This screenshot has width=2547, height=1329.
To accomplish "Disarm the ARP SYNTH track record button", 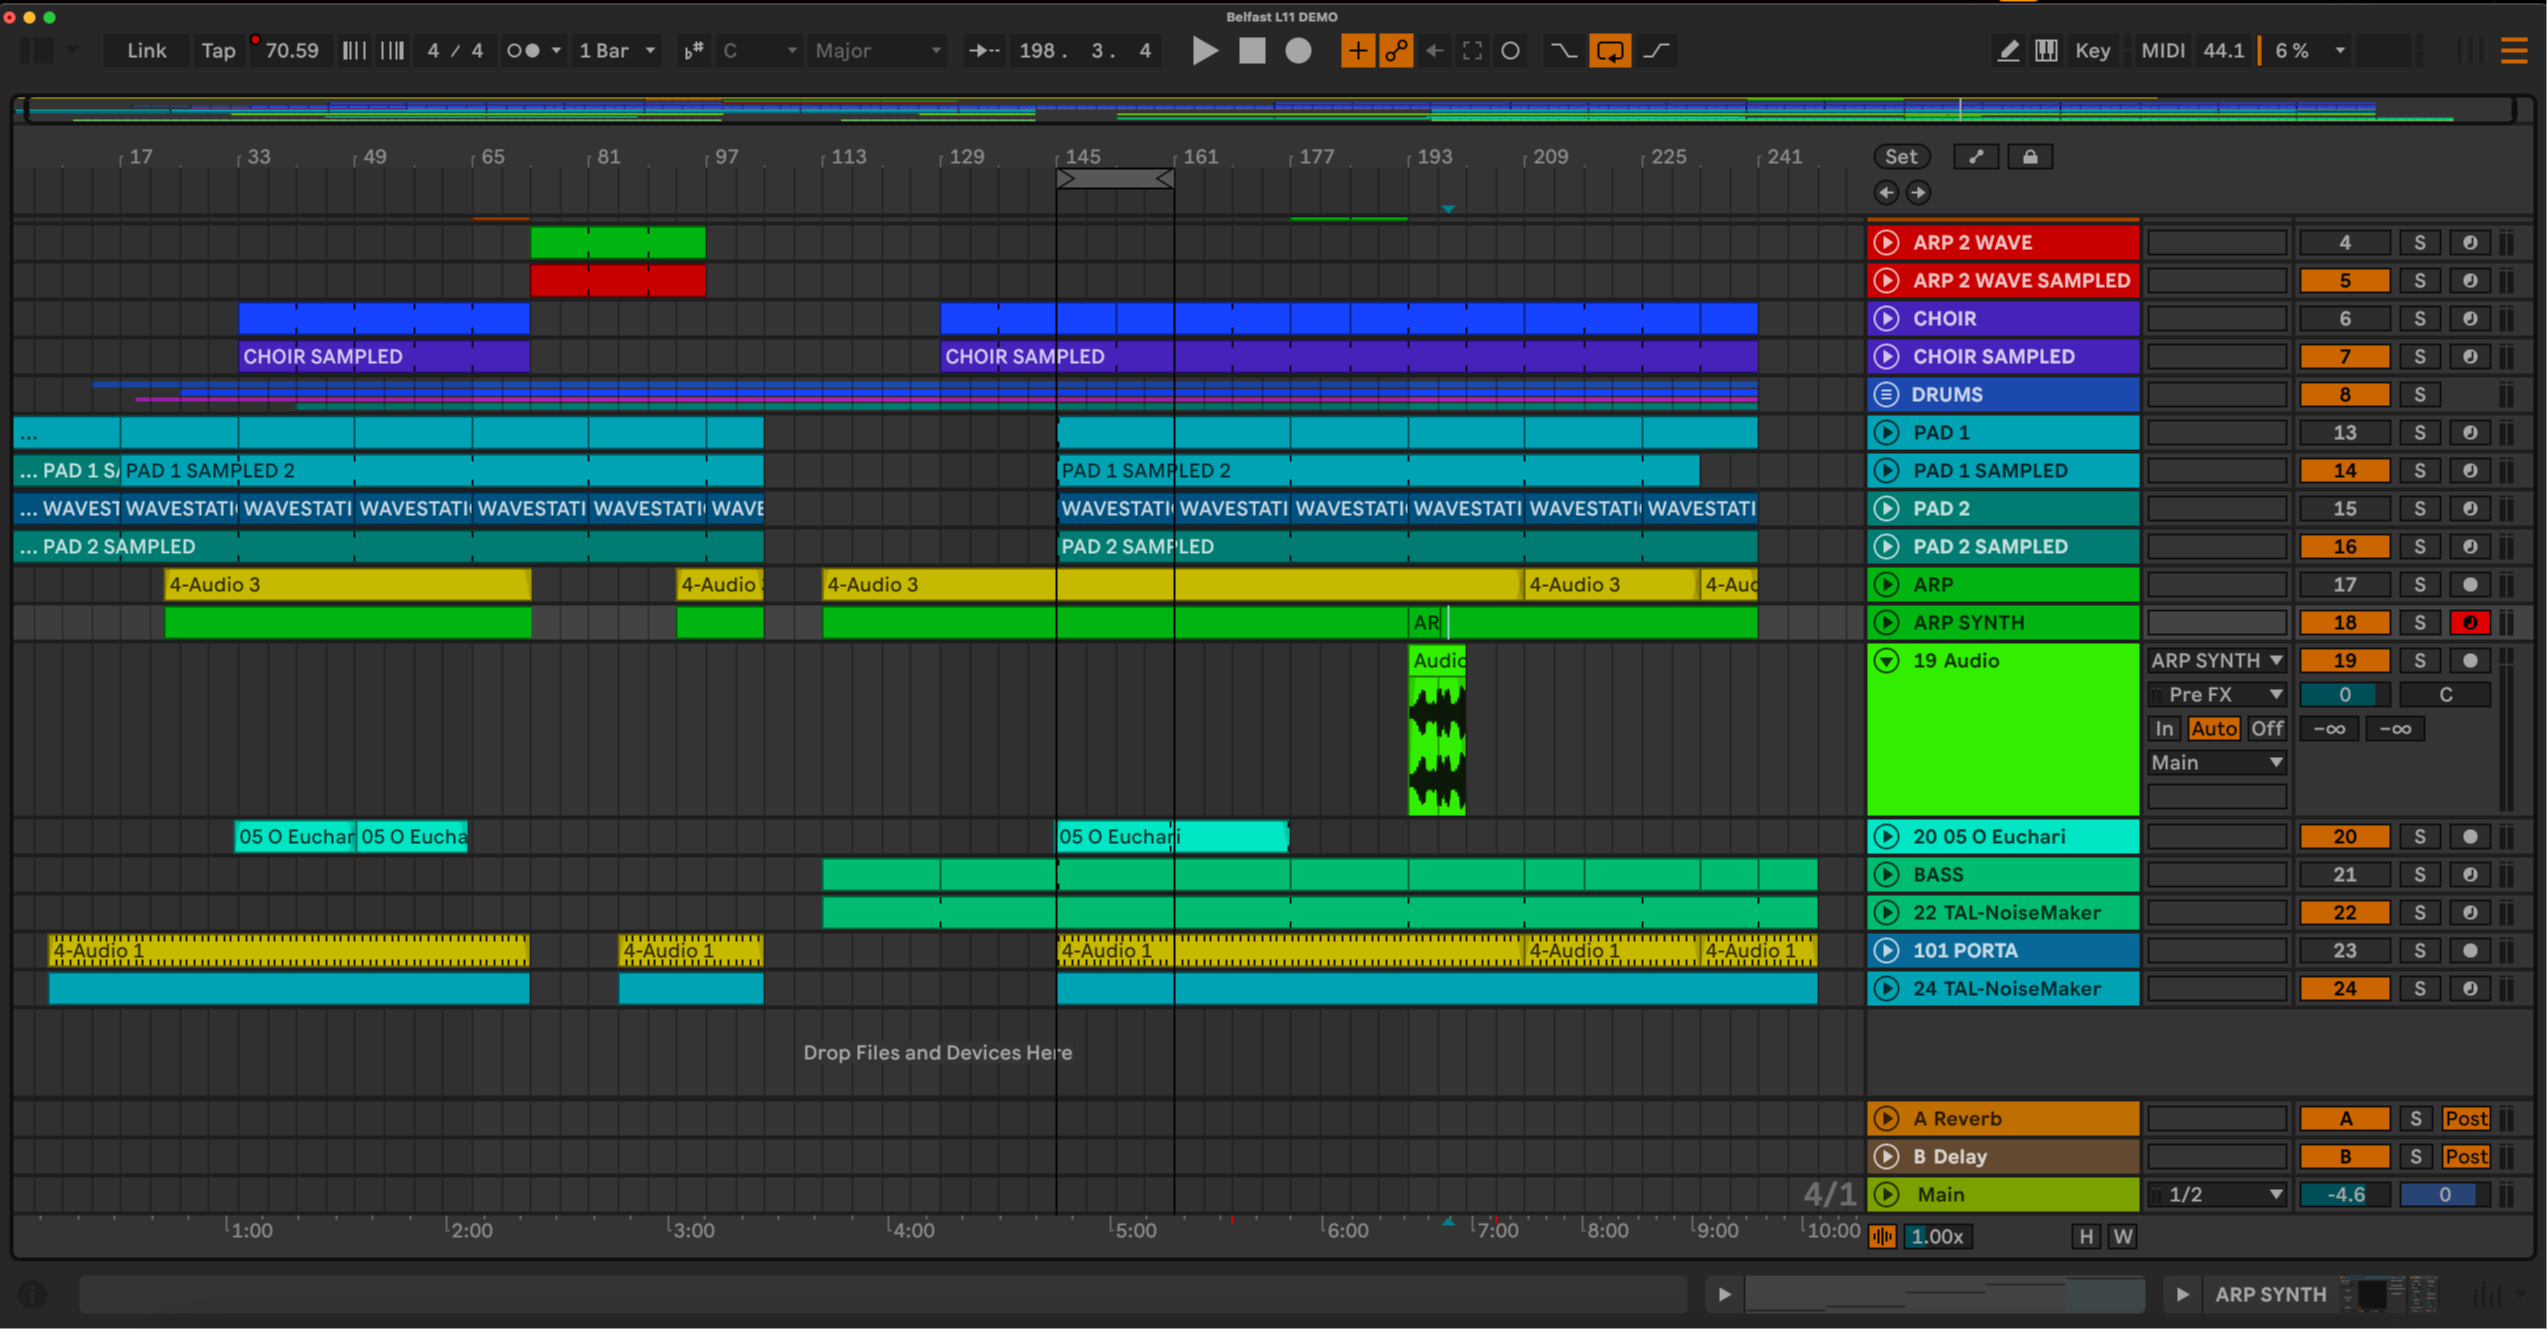I will click(2469, 623).
